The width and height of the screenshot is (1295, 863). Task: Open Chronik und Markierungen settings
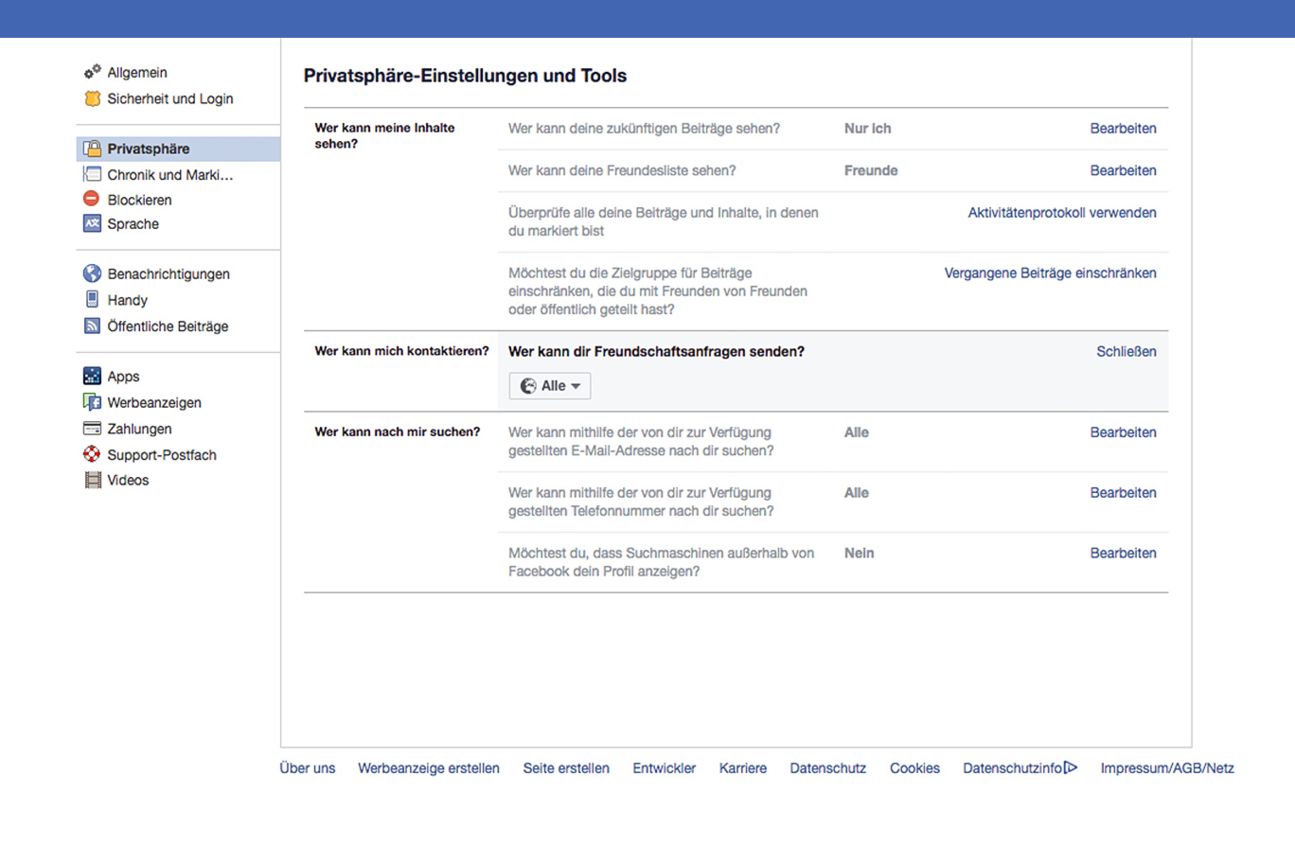point(169,175)
